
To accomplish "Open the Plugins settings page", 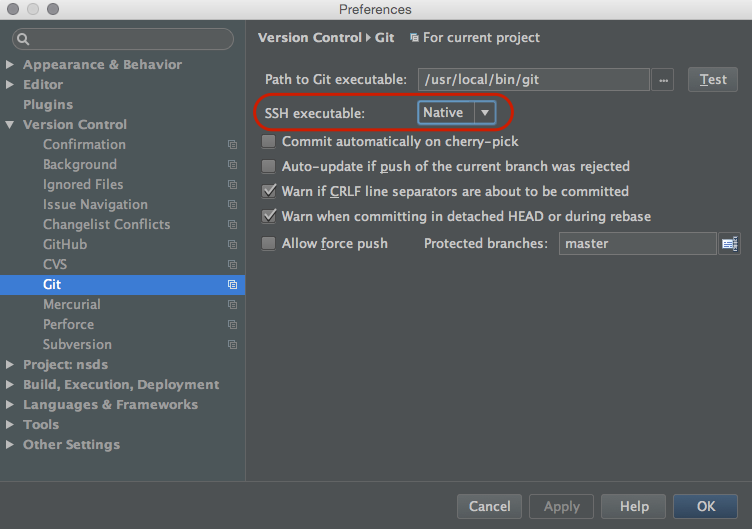I will click(48, 105).
